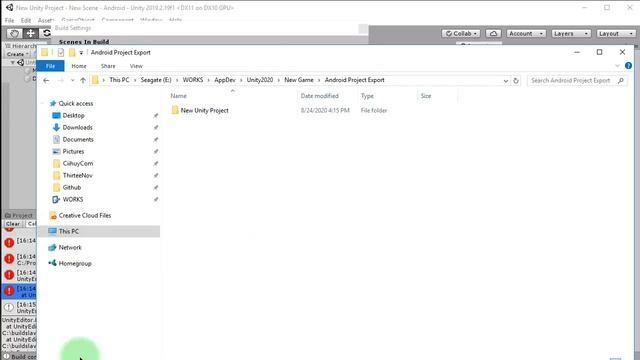640x360 pixels.
Task: Open Unity's File menu
Action: 9,20
